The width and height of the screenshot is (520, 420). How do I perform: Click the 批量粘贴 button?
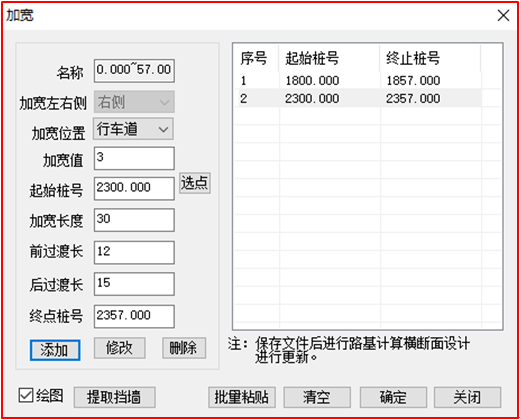pyautogui.click(x=242, y=397)
